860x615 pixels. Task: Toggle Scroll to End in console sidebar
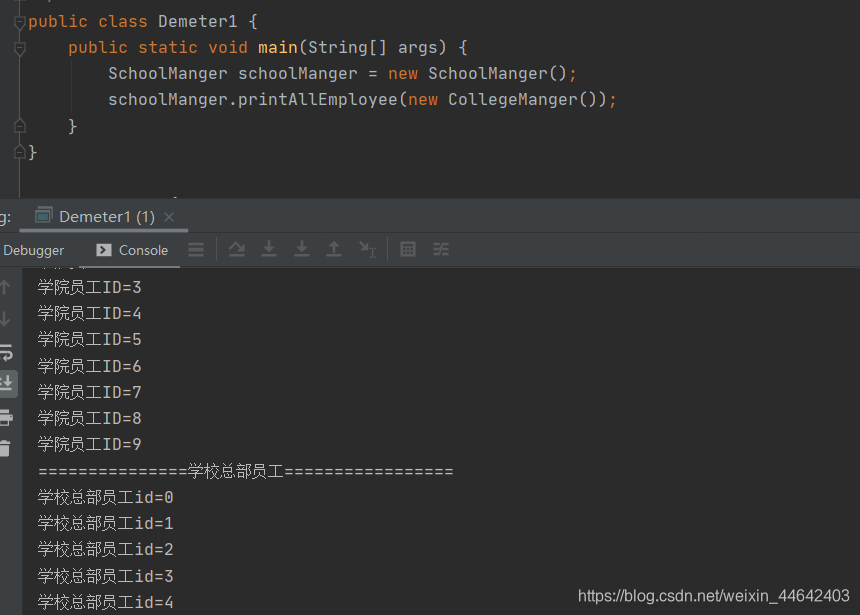(x=7, y=383)
